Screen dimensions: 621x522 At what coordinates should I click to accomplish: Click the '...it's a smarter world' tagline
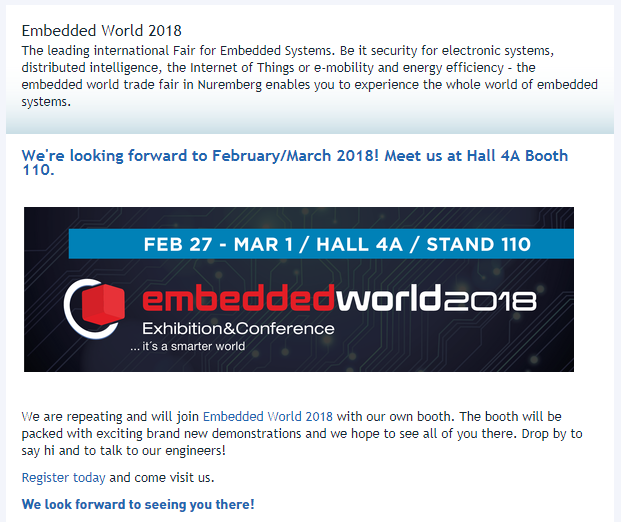(187, 346)
